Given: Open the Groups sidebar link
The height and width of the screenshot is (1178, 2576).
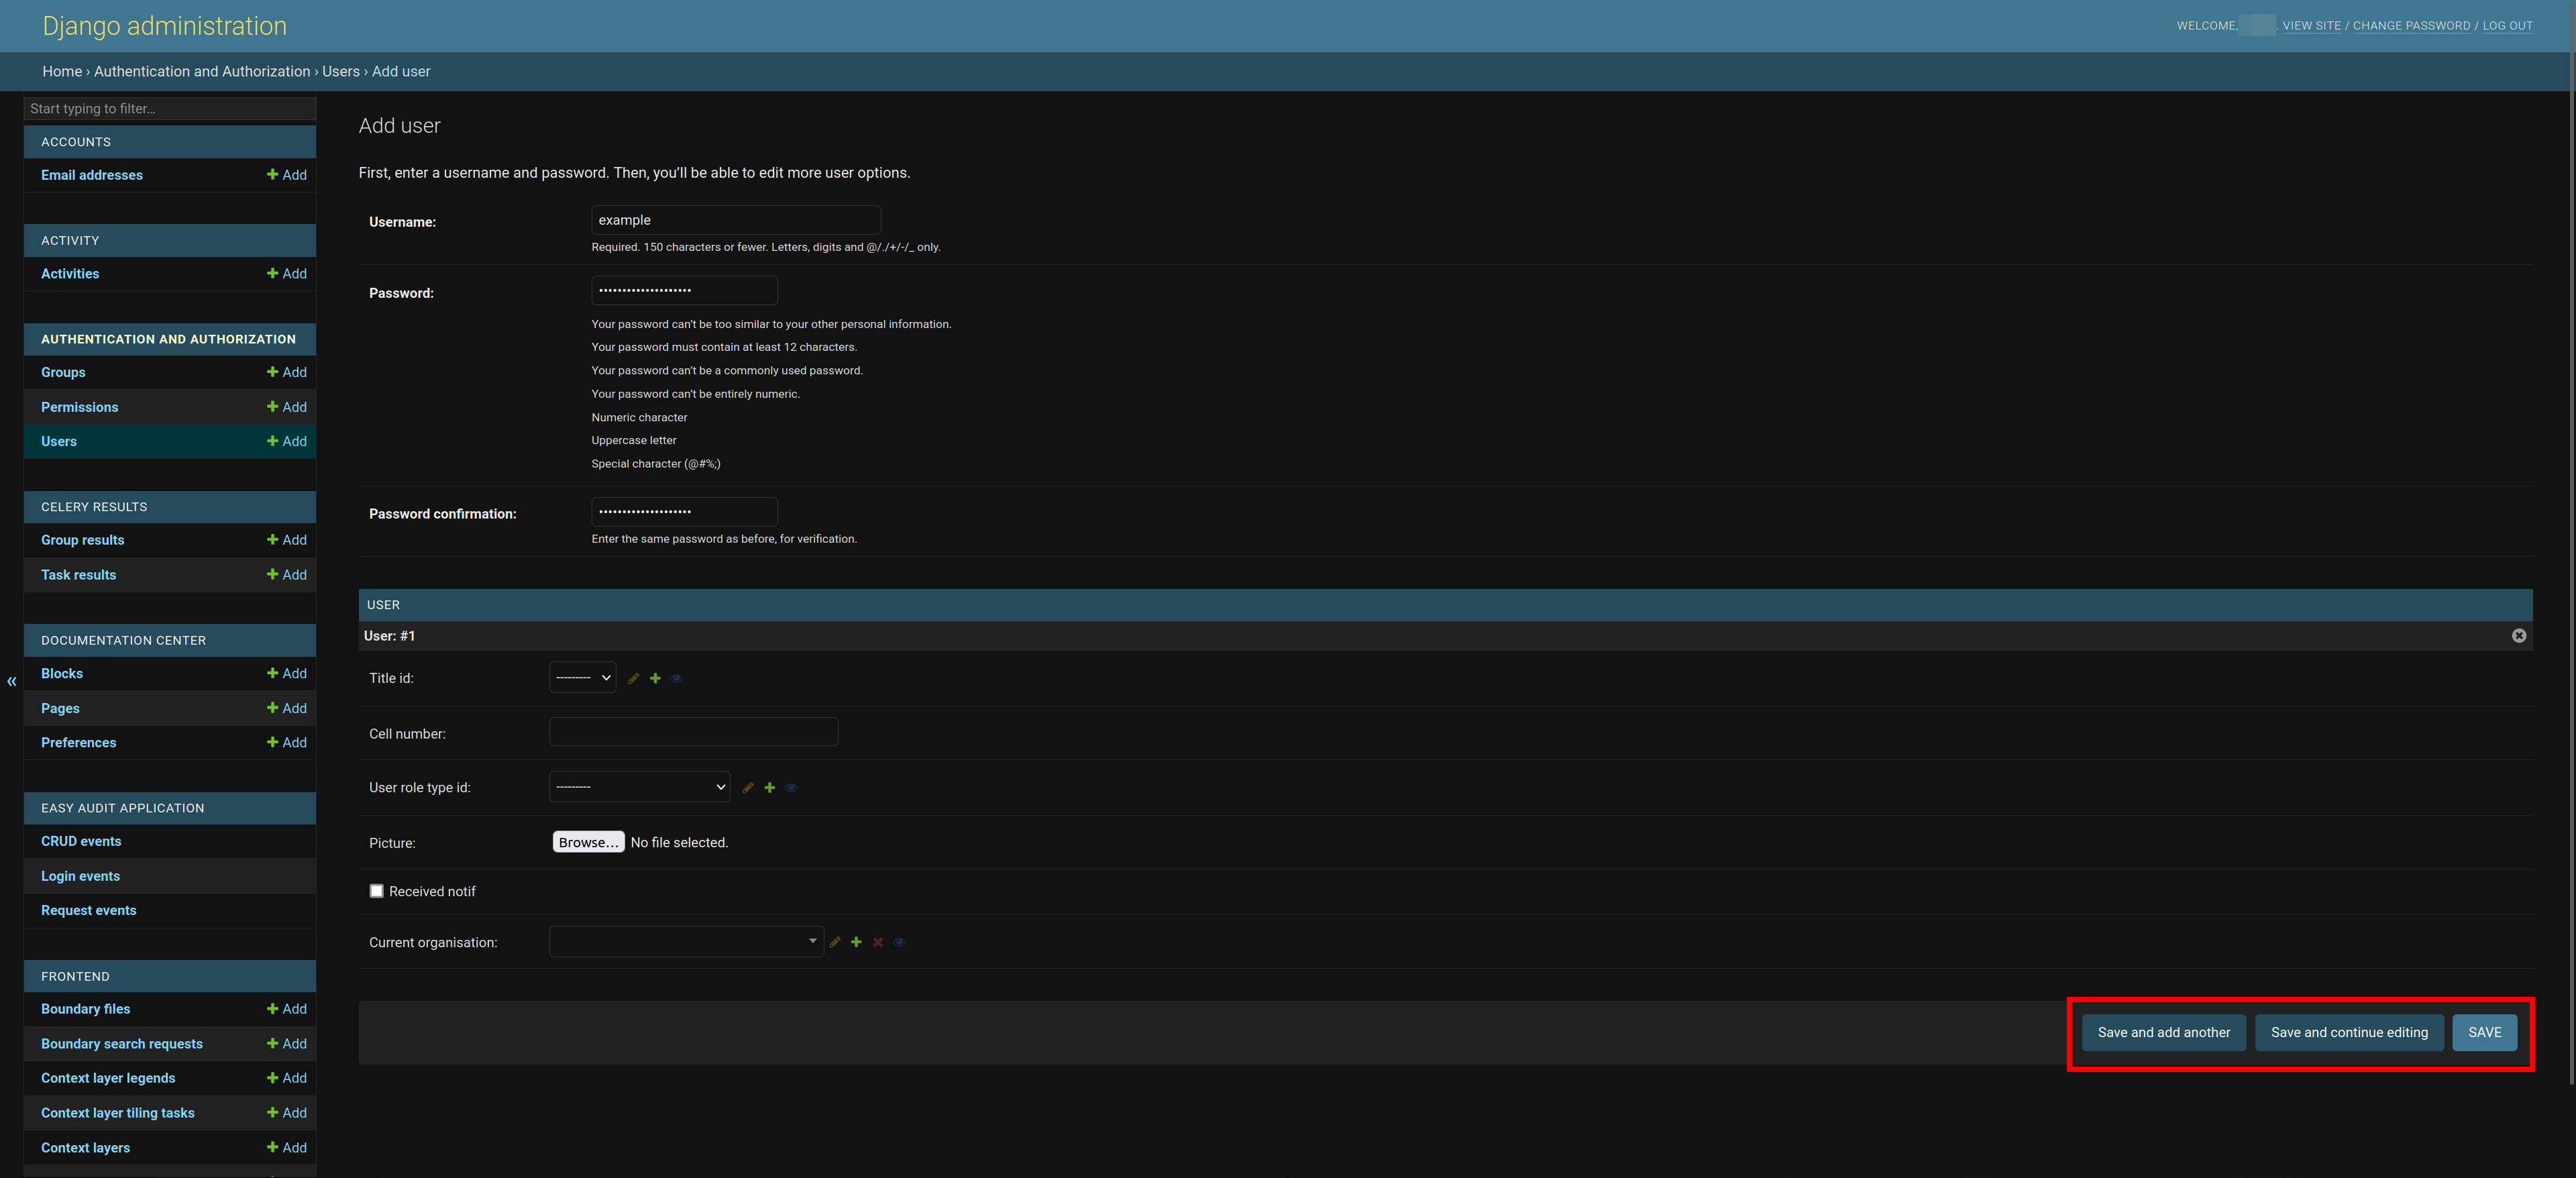Looking at the screenshot, I should [63, 372].
